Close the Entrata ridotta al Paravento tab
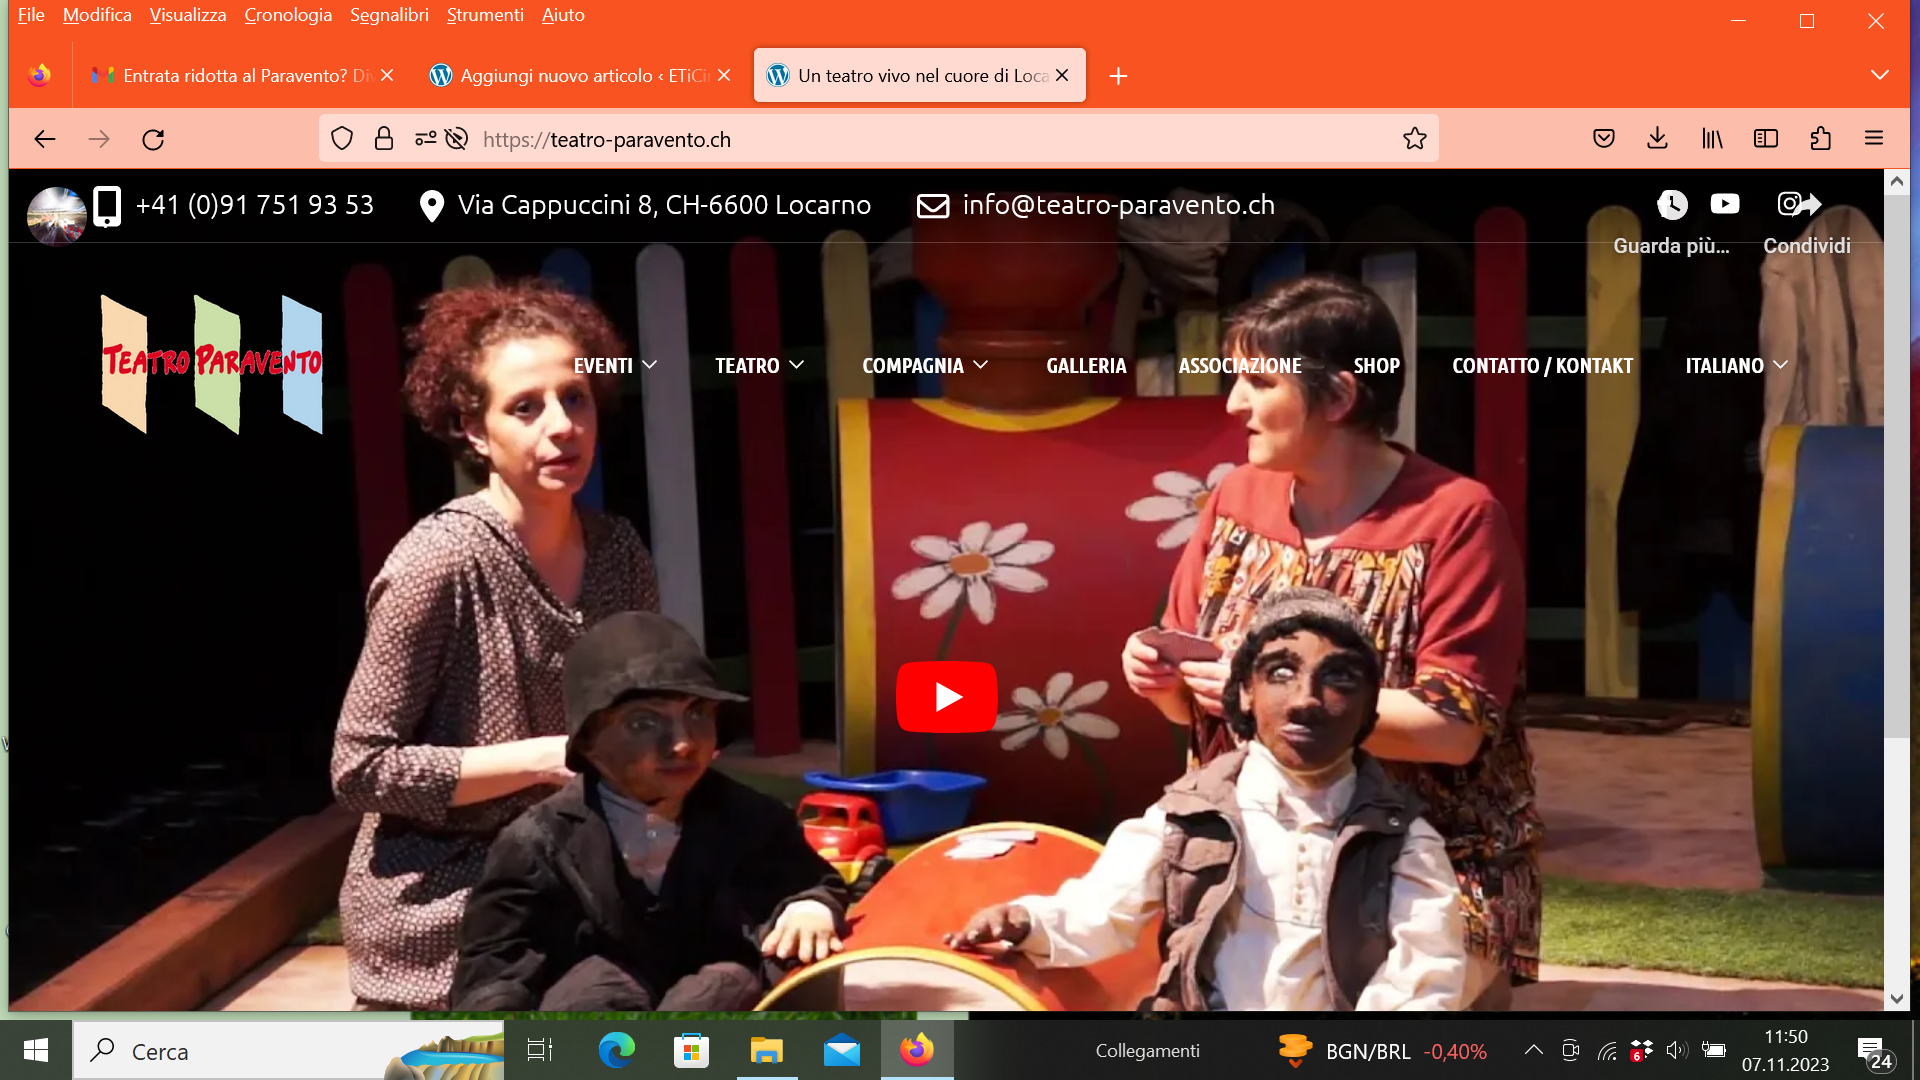1920x1080 pixels. point(387,76)
